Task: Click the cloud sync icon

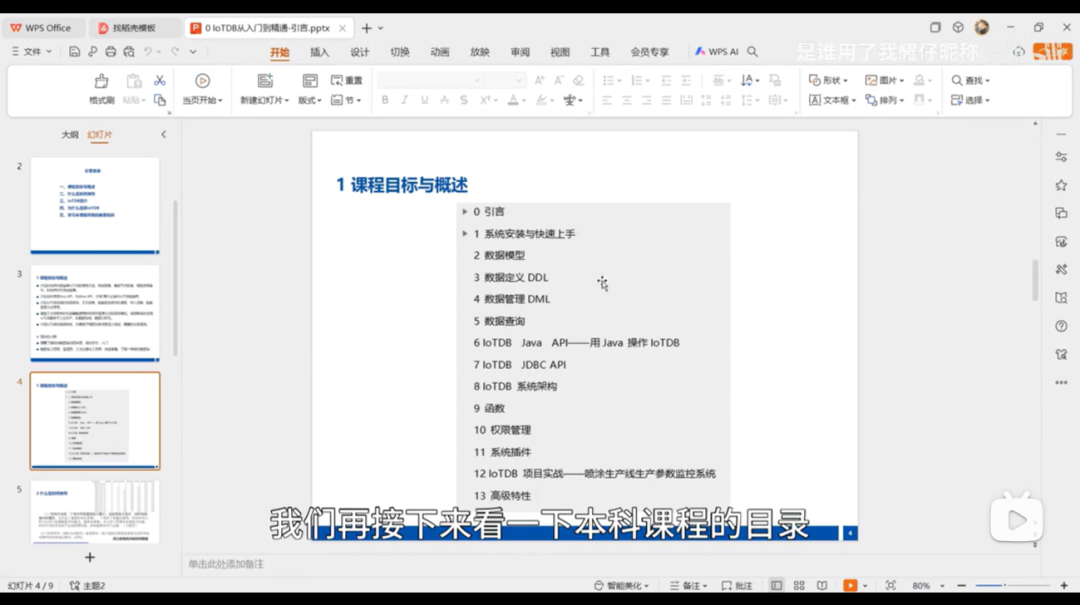Action: (x=1019, y=52)
